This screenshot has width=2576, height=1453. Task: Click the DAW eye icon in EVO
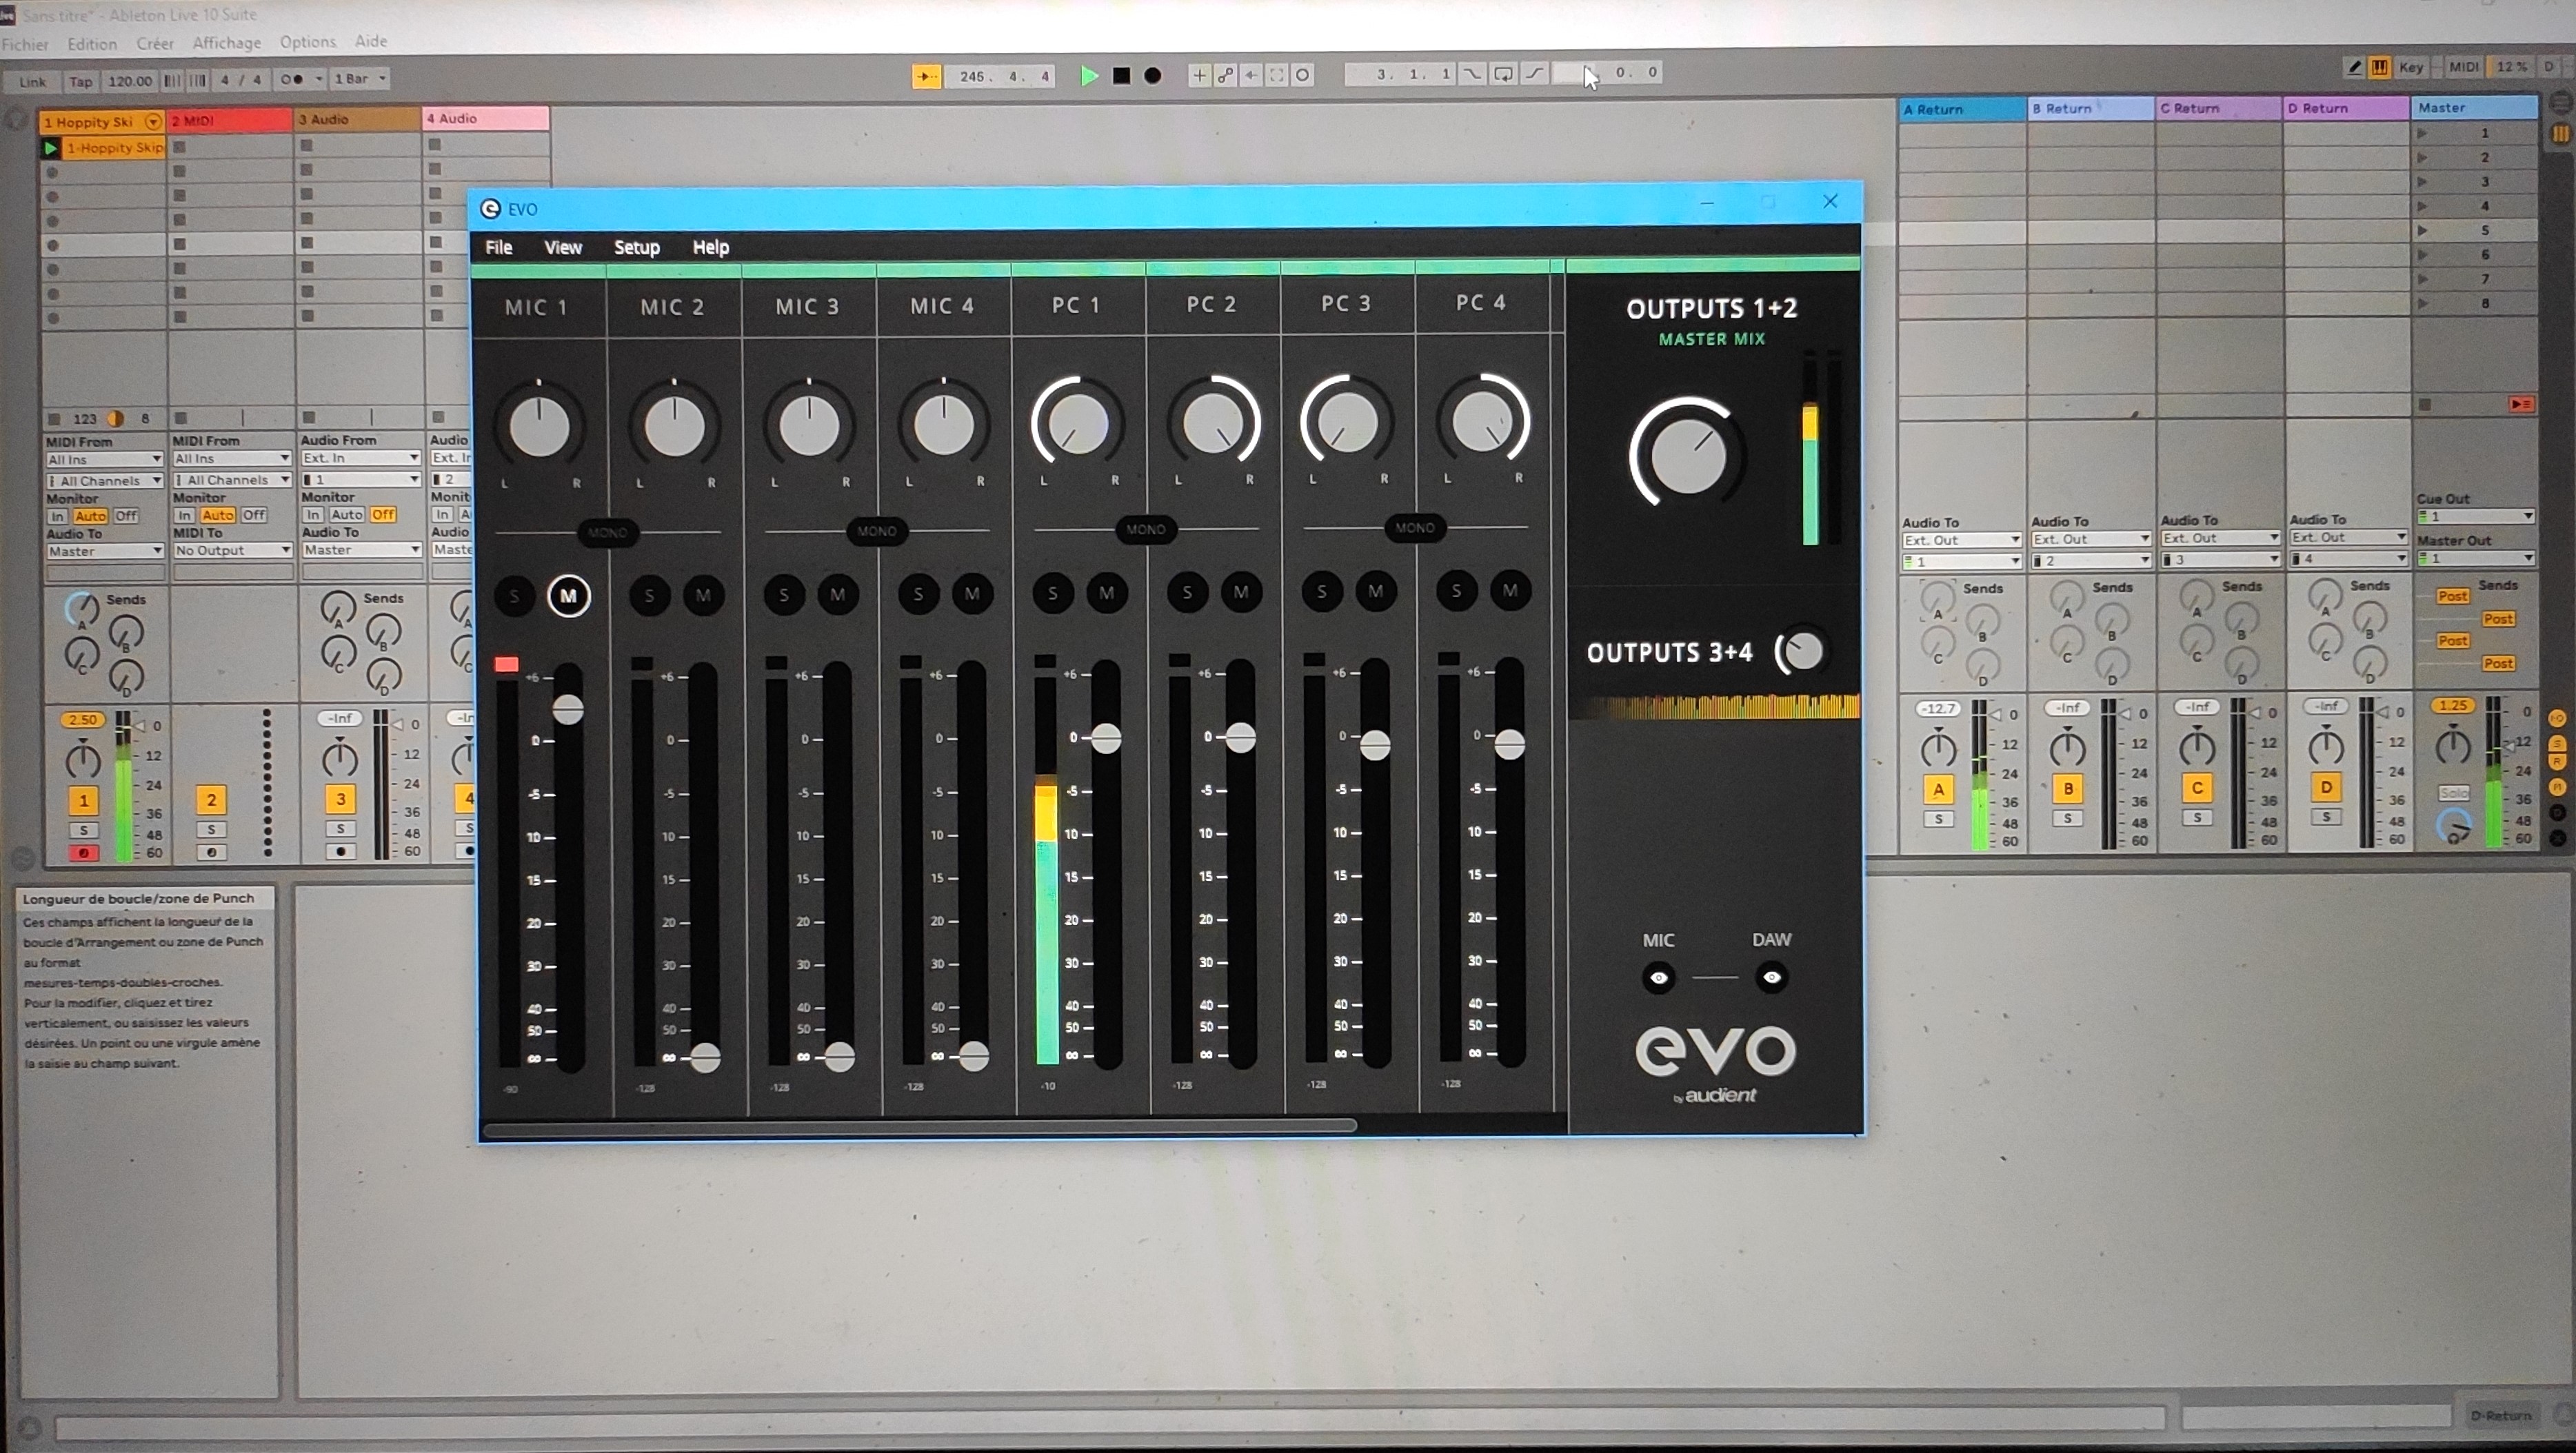coord(1771,976)
